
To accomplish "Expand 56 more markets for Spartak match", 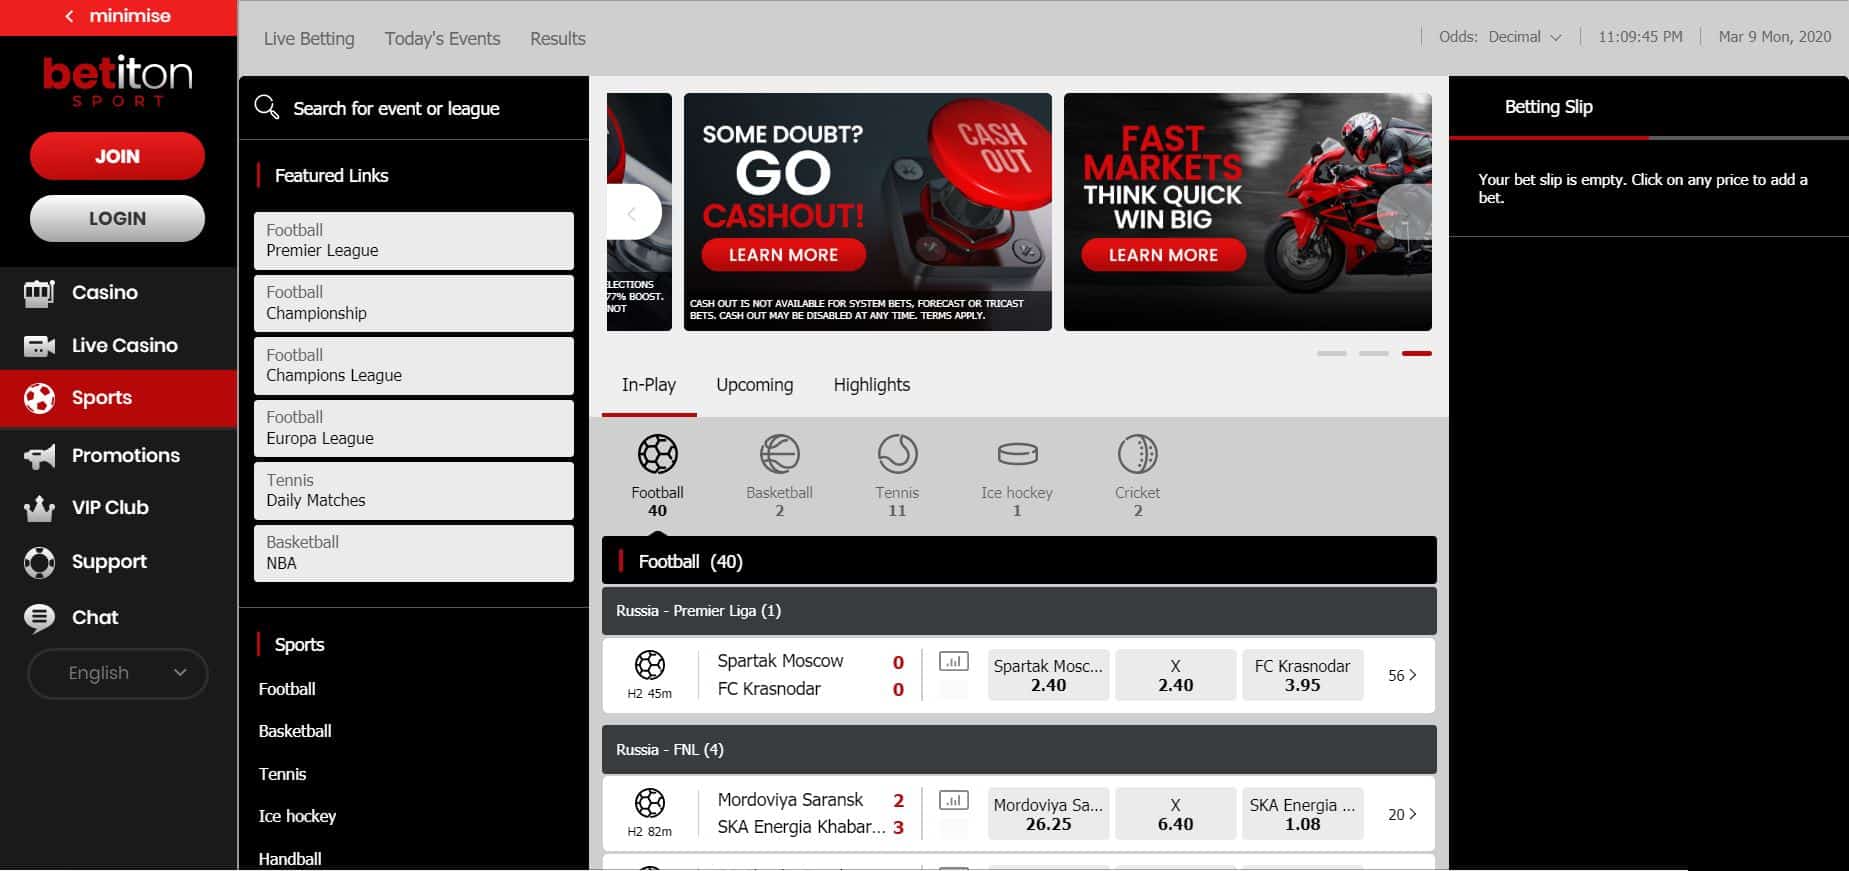I will 1402,675.
